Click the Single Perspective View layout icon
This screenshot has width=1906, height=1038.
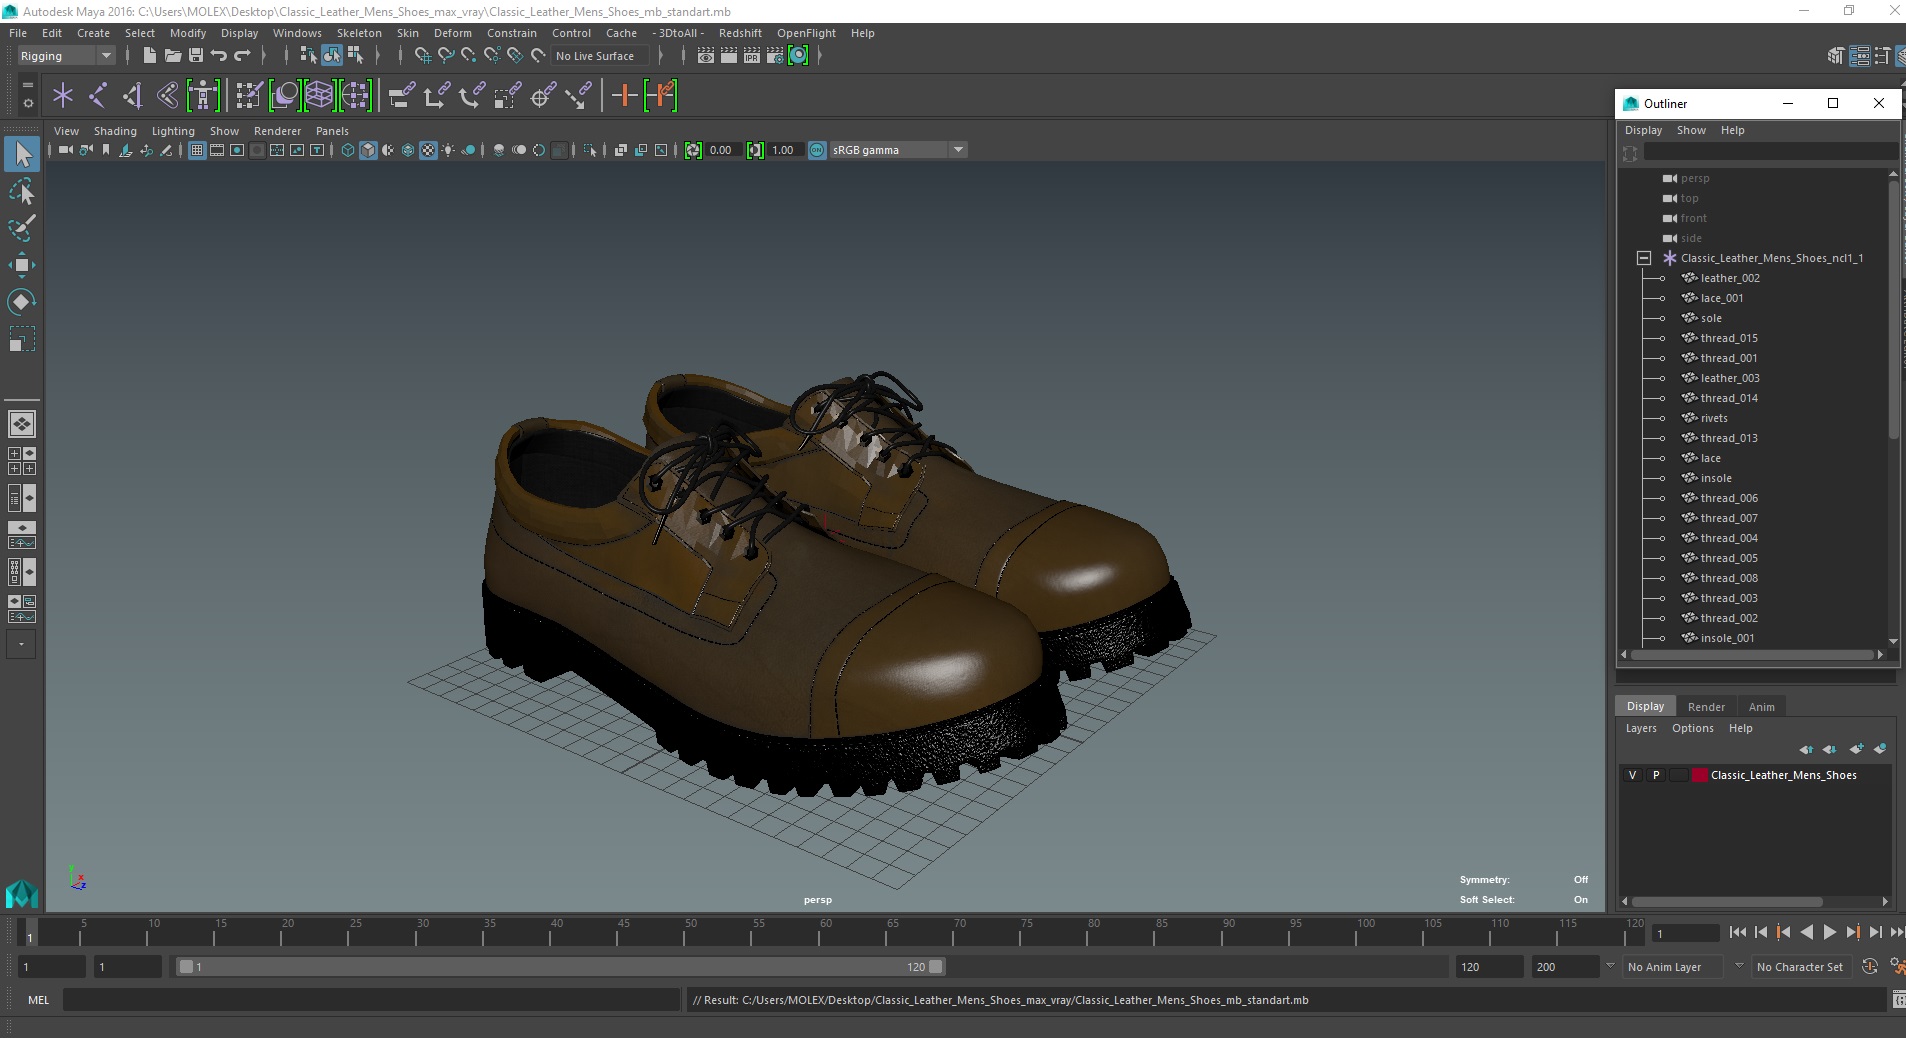click(x=22, y=424)
